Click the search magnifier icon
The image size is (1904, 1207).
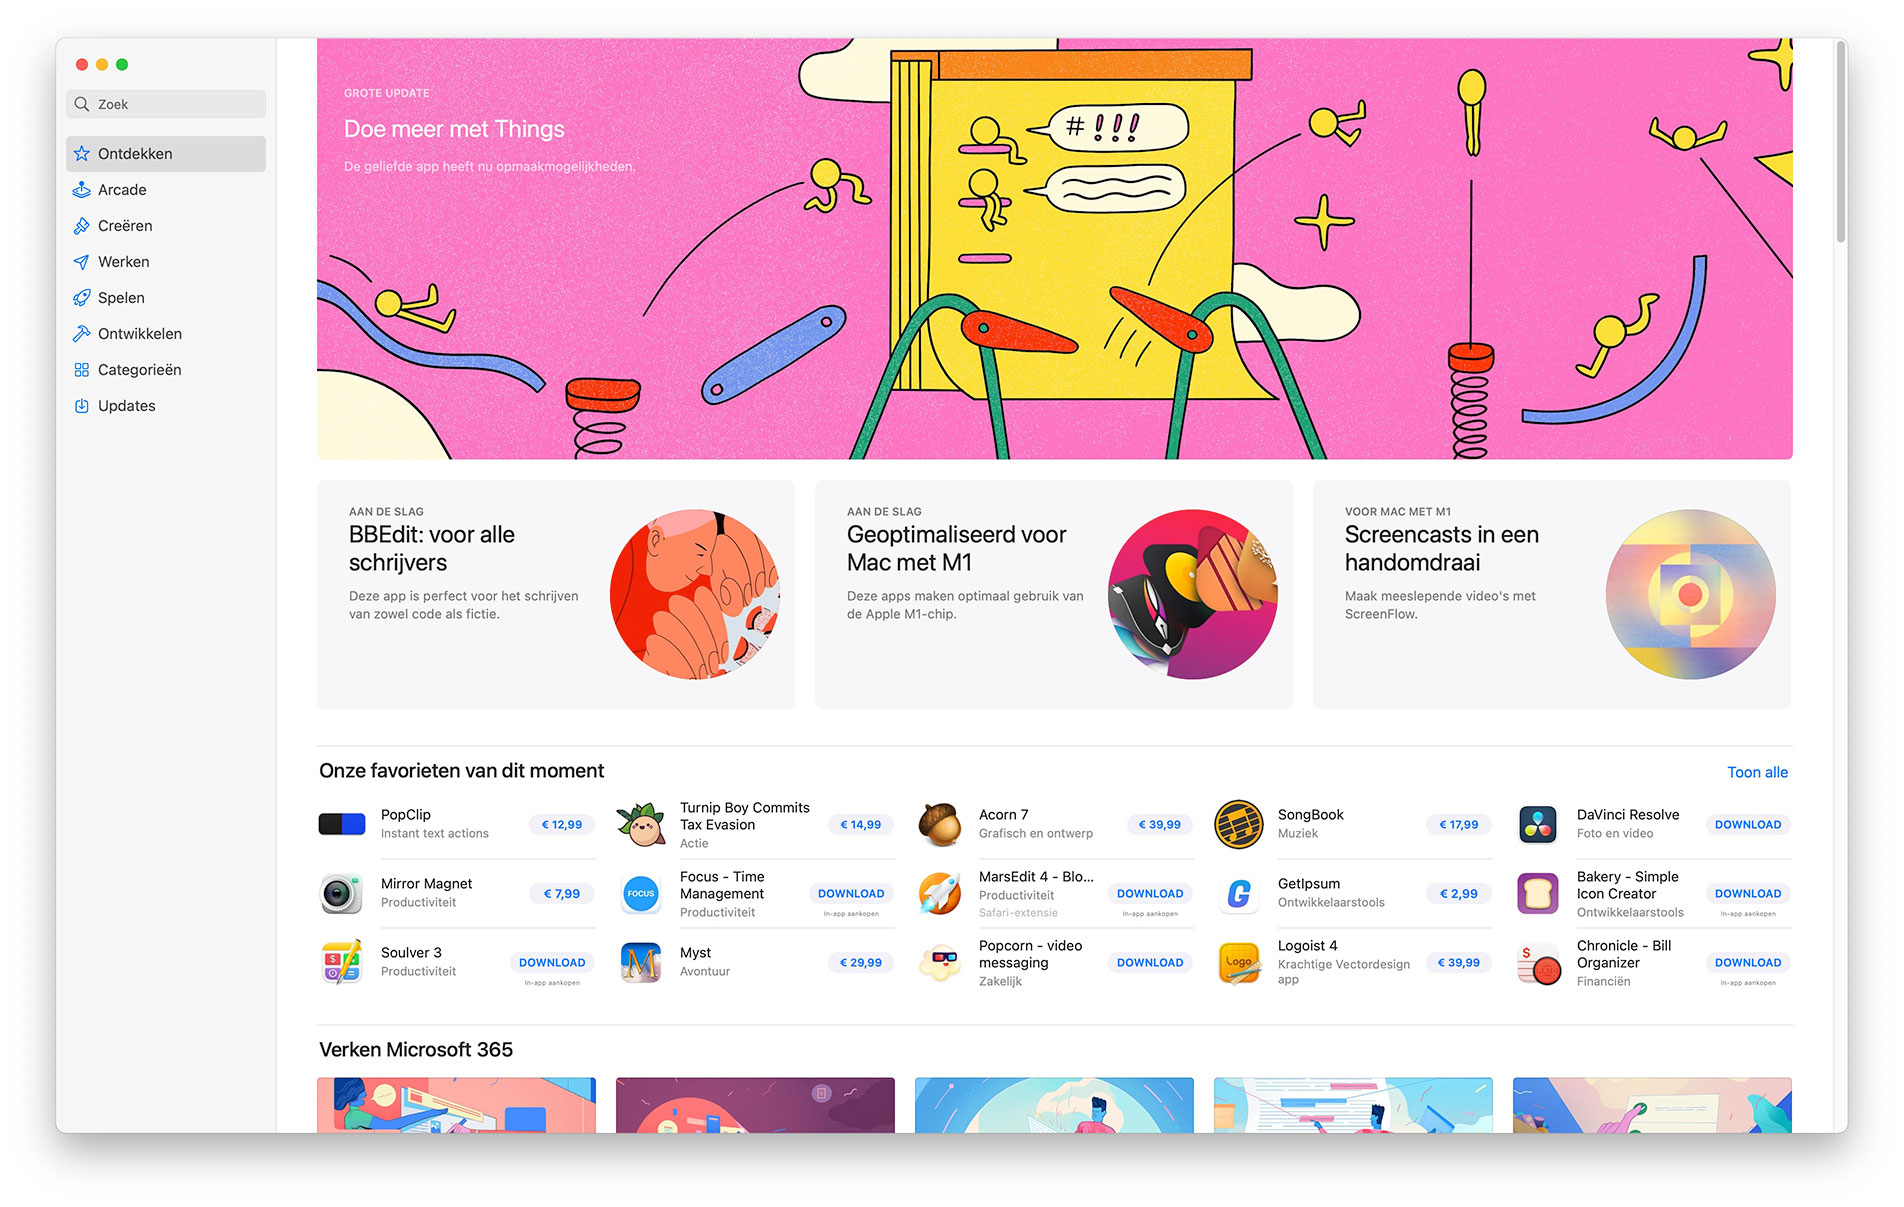click(x=82, y=104)
